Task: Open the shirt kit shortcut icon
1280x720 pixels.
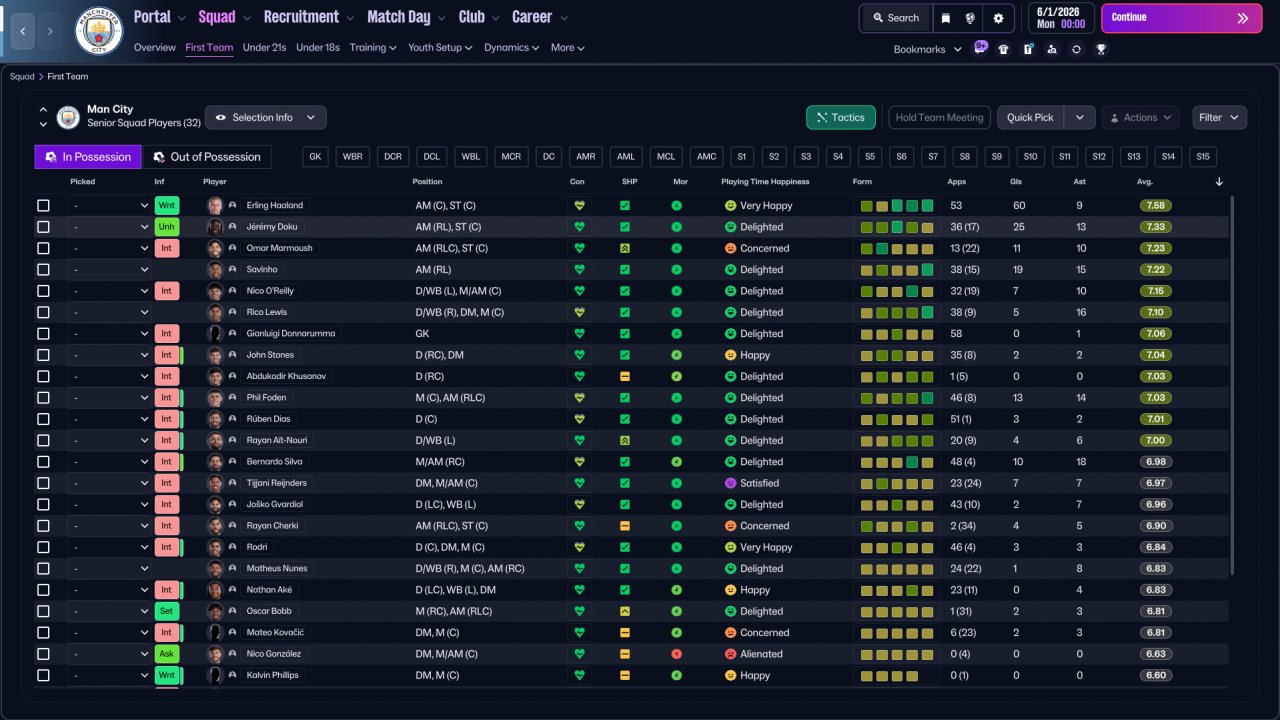Action: 1004,49
